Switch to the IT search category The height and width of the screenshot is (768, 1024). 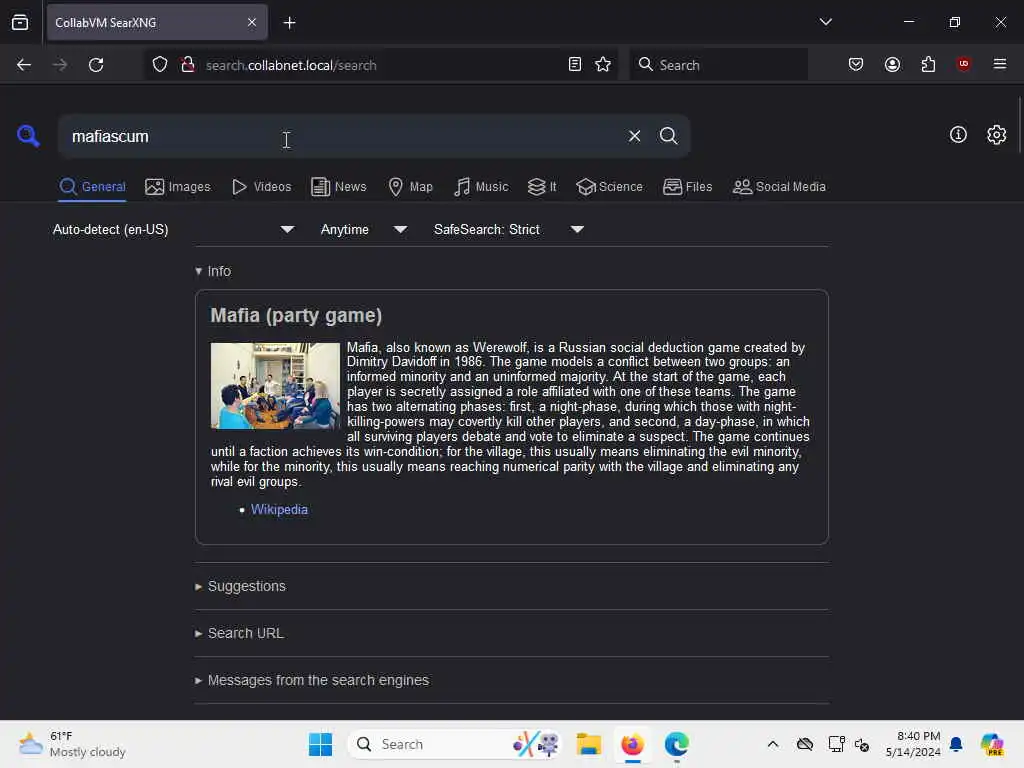click(x=542, y=187)
